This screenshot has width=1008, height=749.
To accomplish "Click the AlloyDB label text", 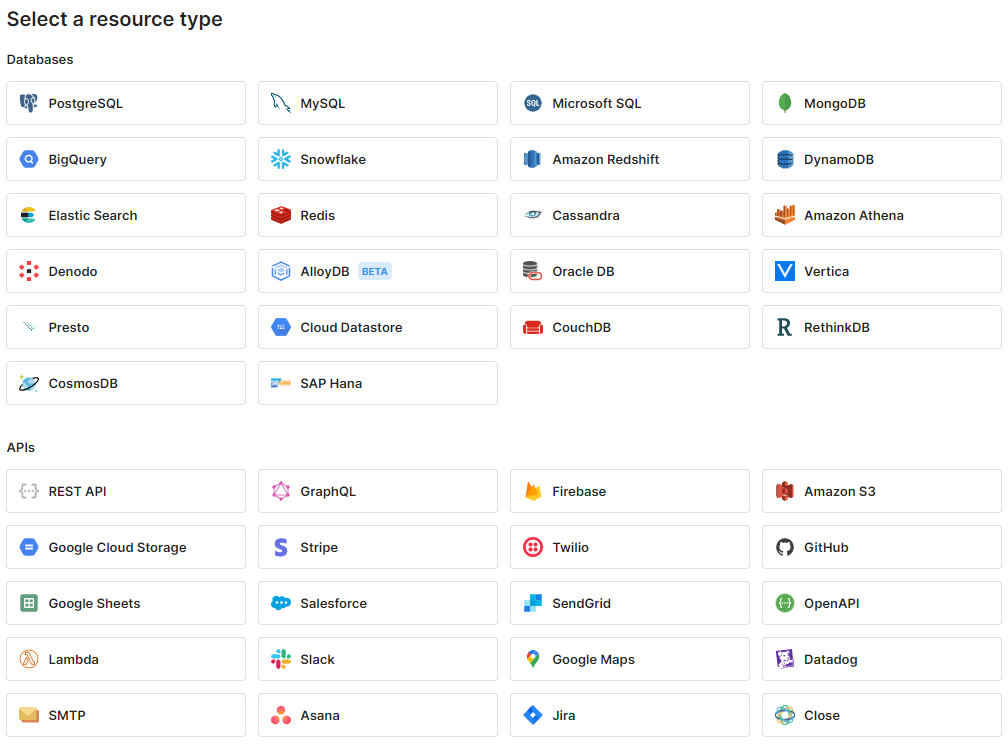I will (x=325, y=271).
